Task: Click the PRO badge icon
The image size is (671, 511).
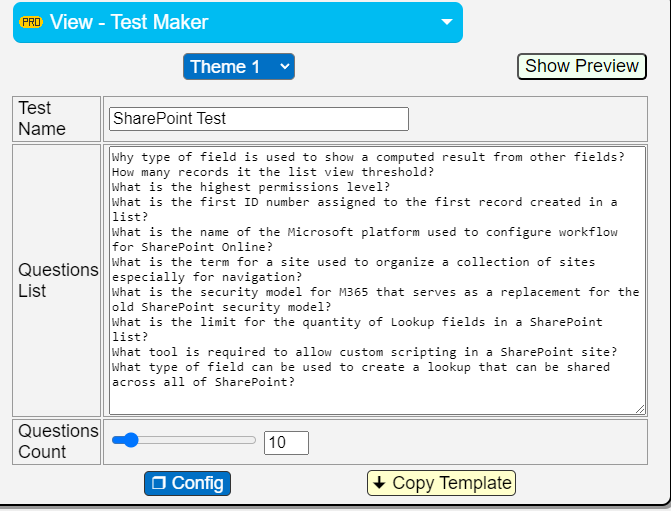Action: click(x=31, y=22)
